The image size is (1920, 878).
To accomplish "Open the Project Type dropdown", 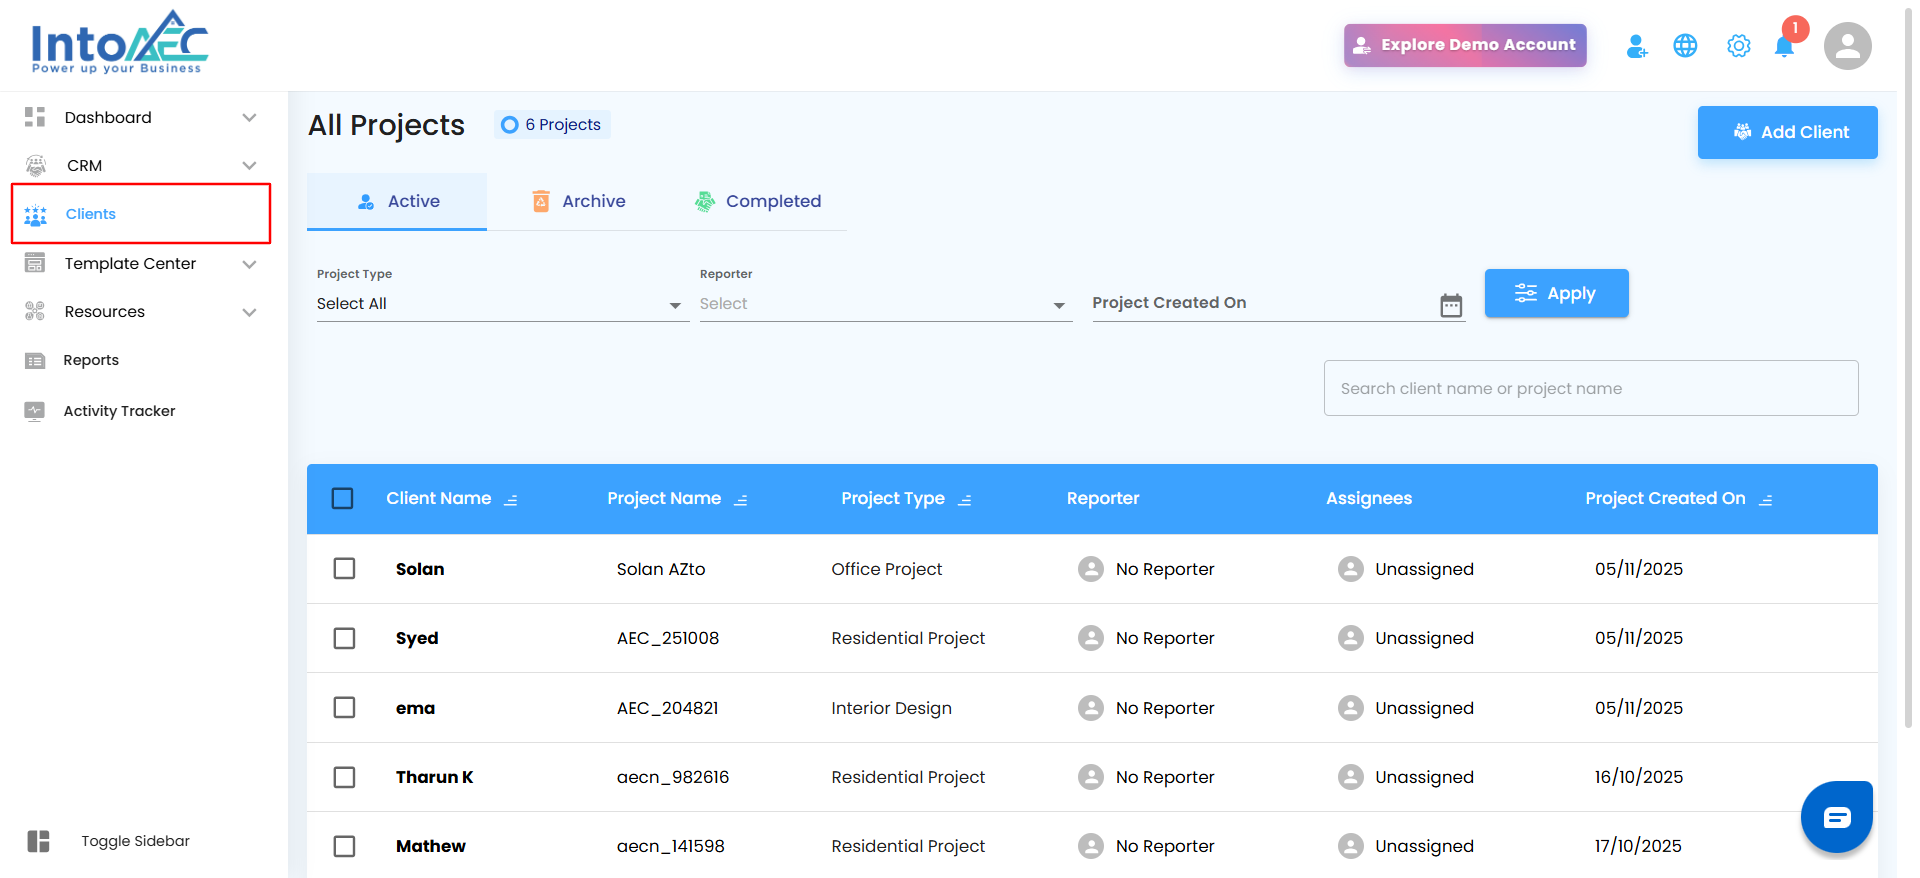I will coord(502,304).
